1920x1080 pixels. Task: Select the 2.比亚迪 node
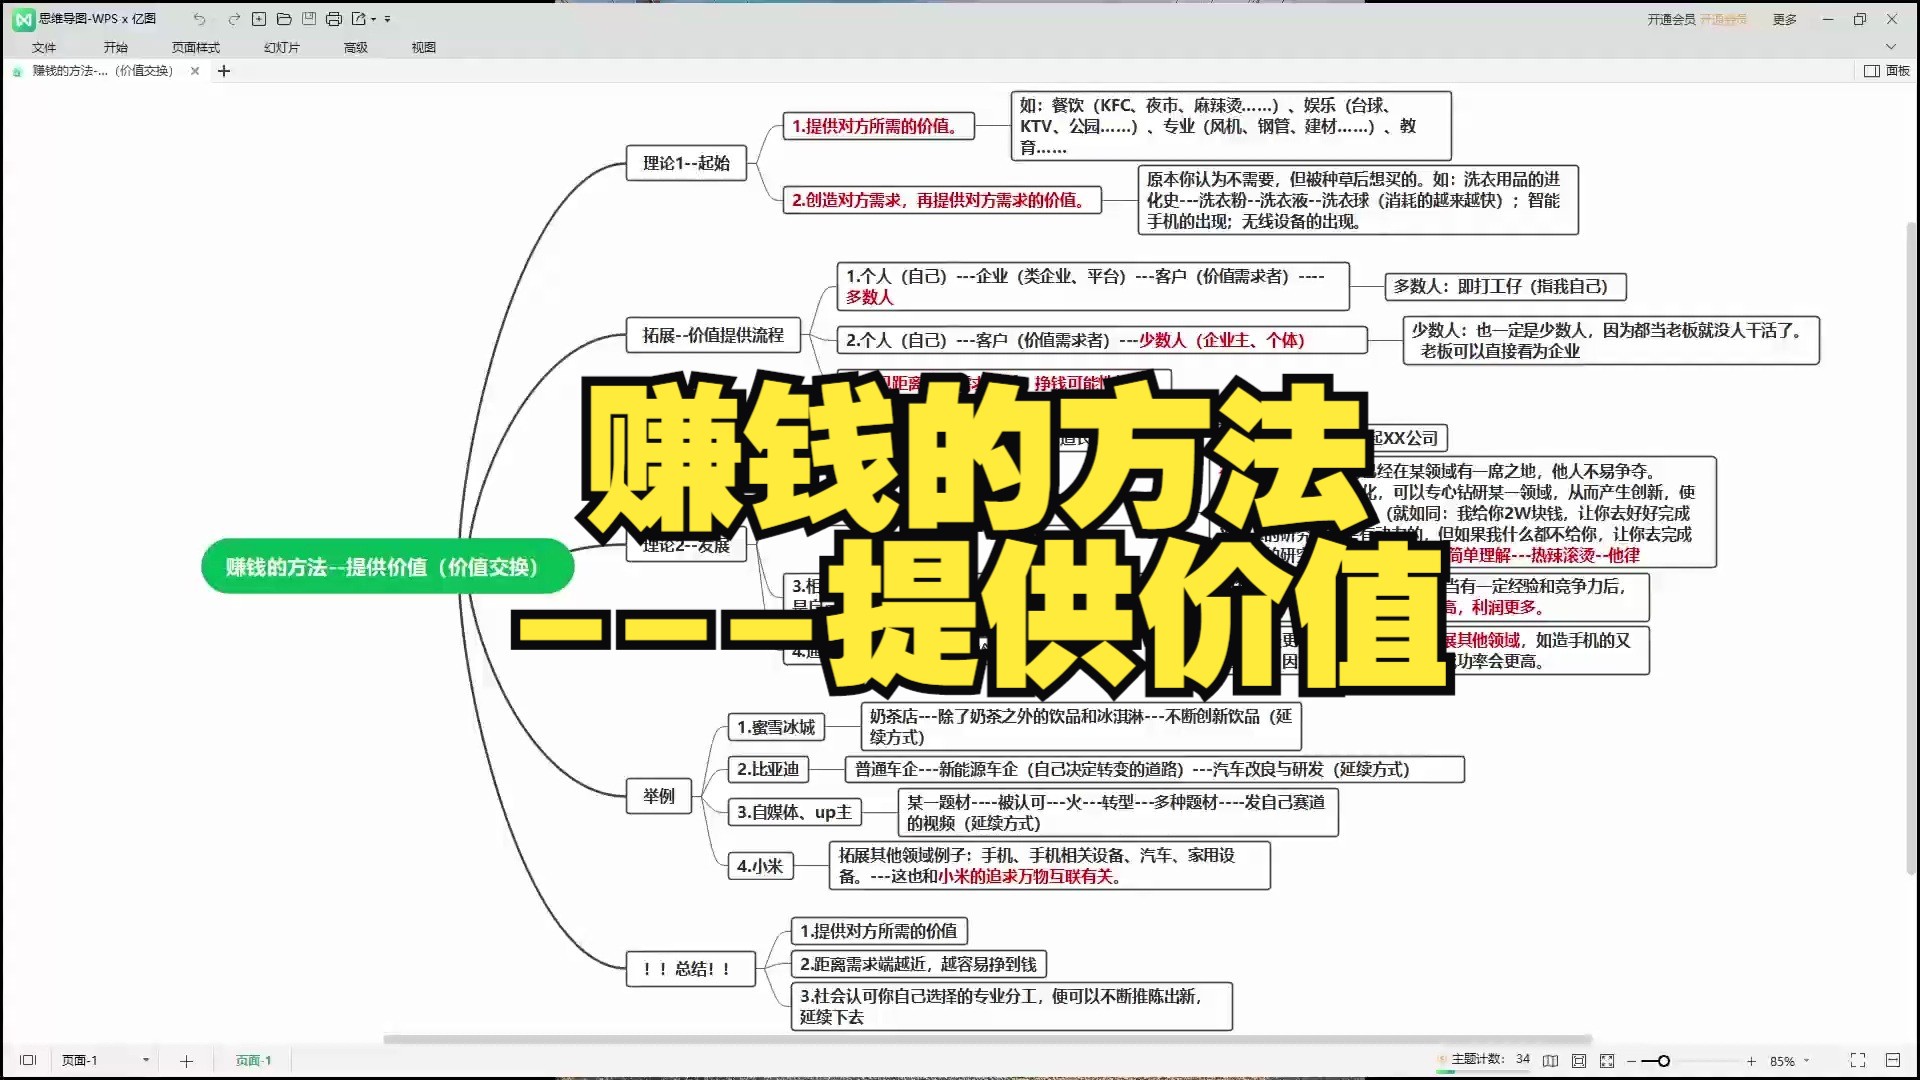(x=769, y=769)
